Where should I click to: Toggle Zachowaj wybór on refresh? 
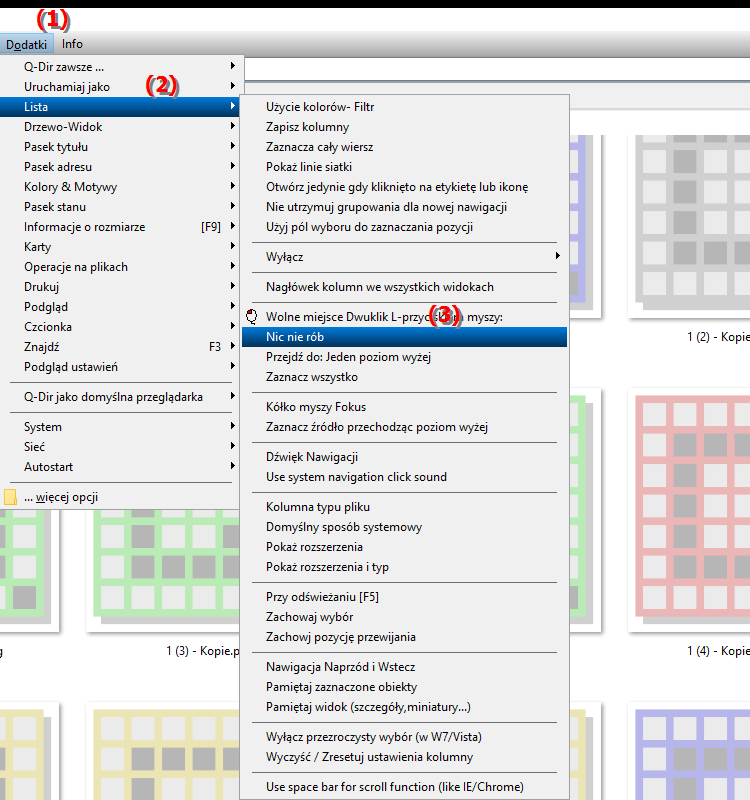click(404, 617)
